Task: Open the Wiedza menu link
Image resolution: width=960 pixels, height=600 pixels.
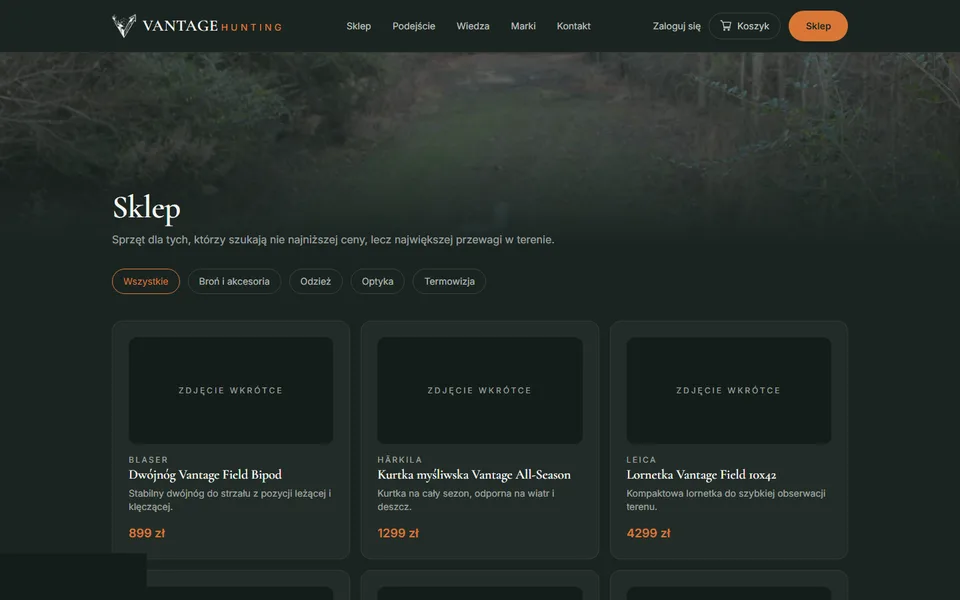Action: [x=473, y=26]
